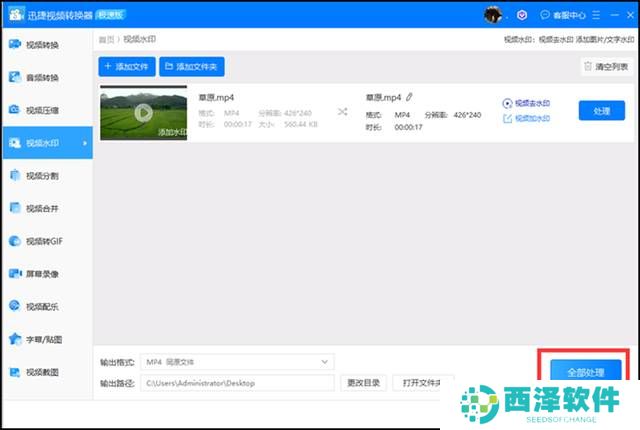
Task: Minimize the converter window
Action: (x=614, y=15)
